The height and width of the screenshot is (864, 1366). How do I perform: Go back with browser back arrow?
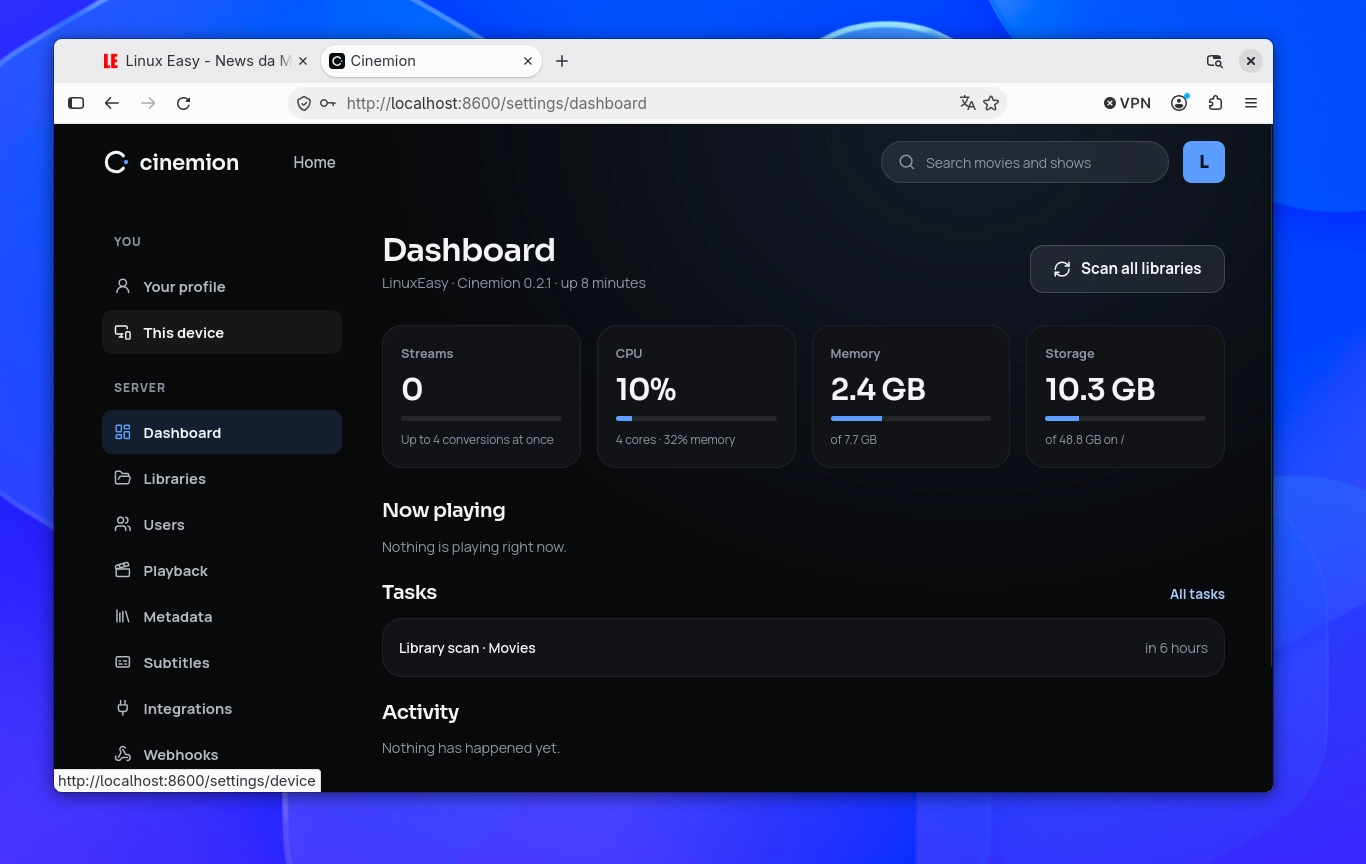coord(112,103)
